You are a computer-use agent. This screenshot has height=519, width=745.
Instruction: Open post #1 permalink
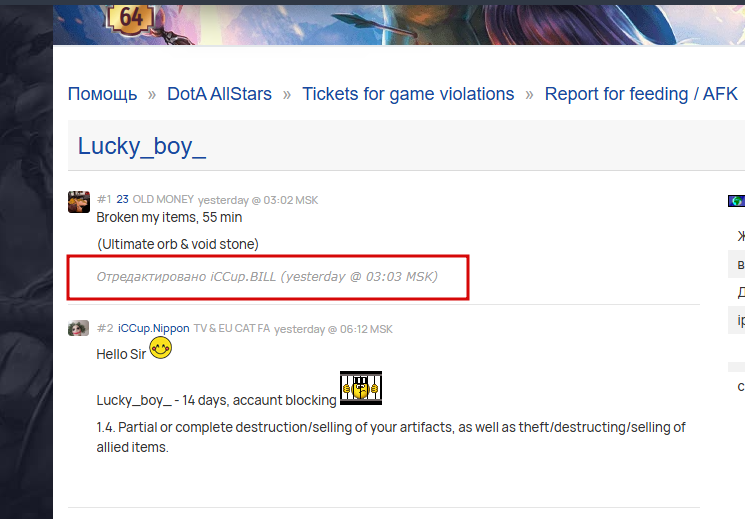coord(104,199)
